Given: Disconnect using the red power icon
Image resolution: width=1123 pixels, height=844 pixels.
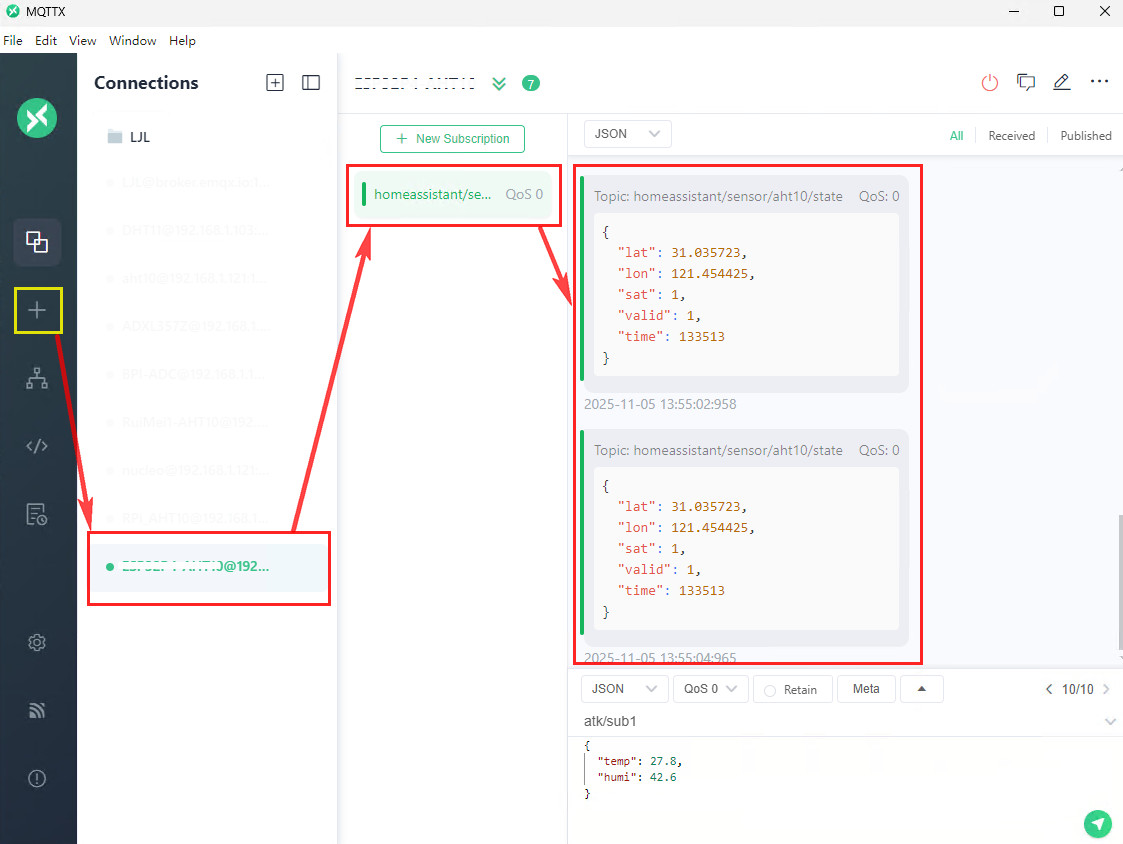Looking at the screenshot, I should pyautogui.click(x=990, y=82).
